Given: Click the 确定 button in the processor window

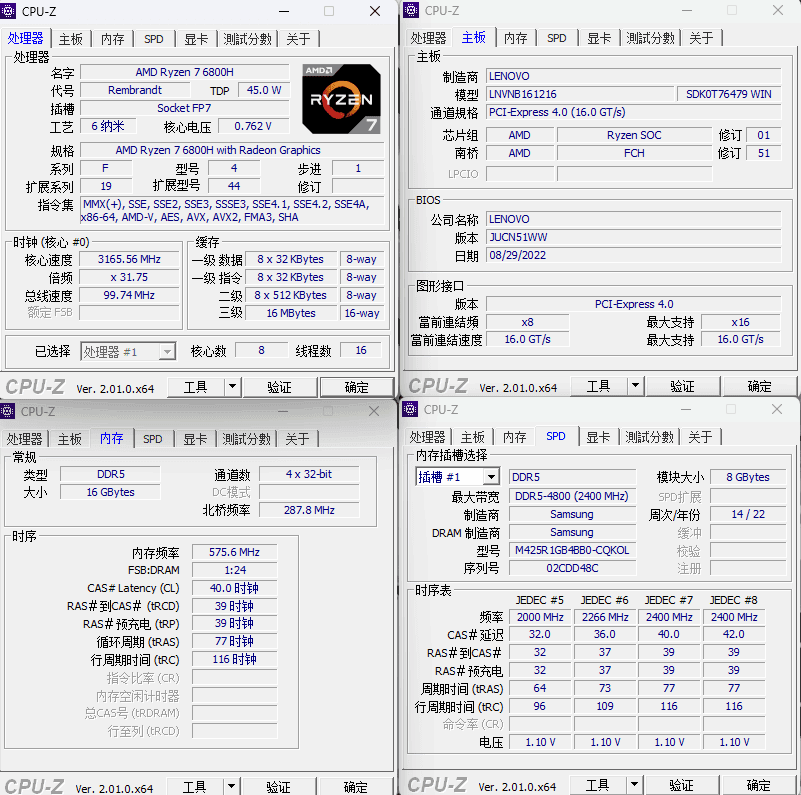Looking at the screenshot, I should click(357, 387).
